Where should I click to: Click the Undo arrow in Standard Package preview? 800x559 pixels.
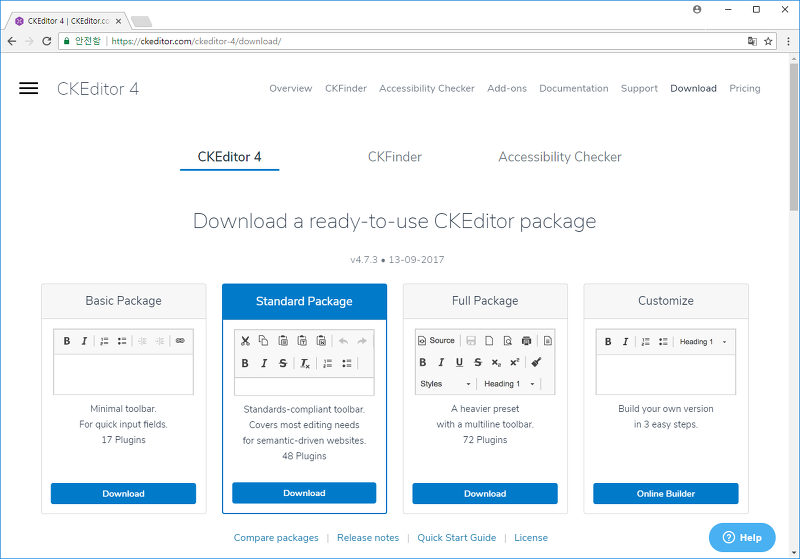coord(343,341)
